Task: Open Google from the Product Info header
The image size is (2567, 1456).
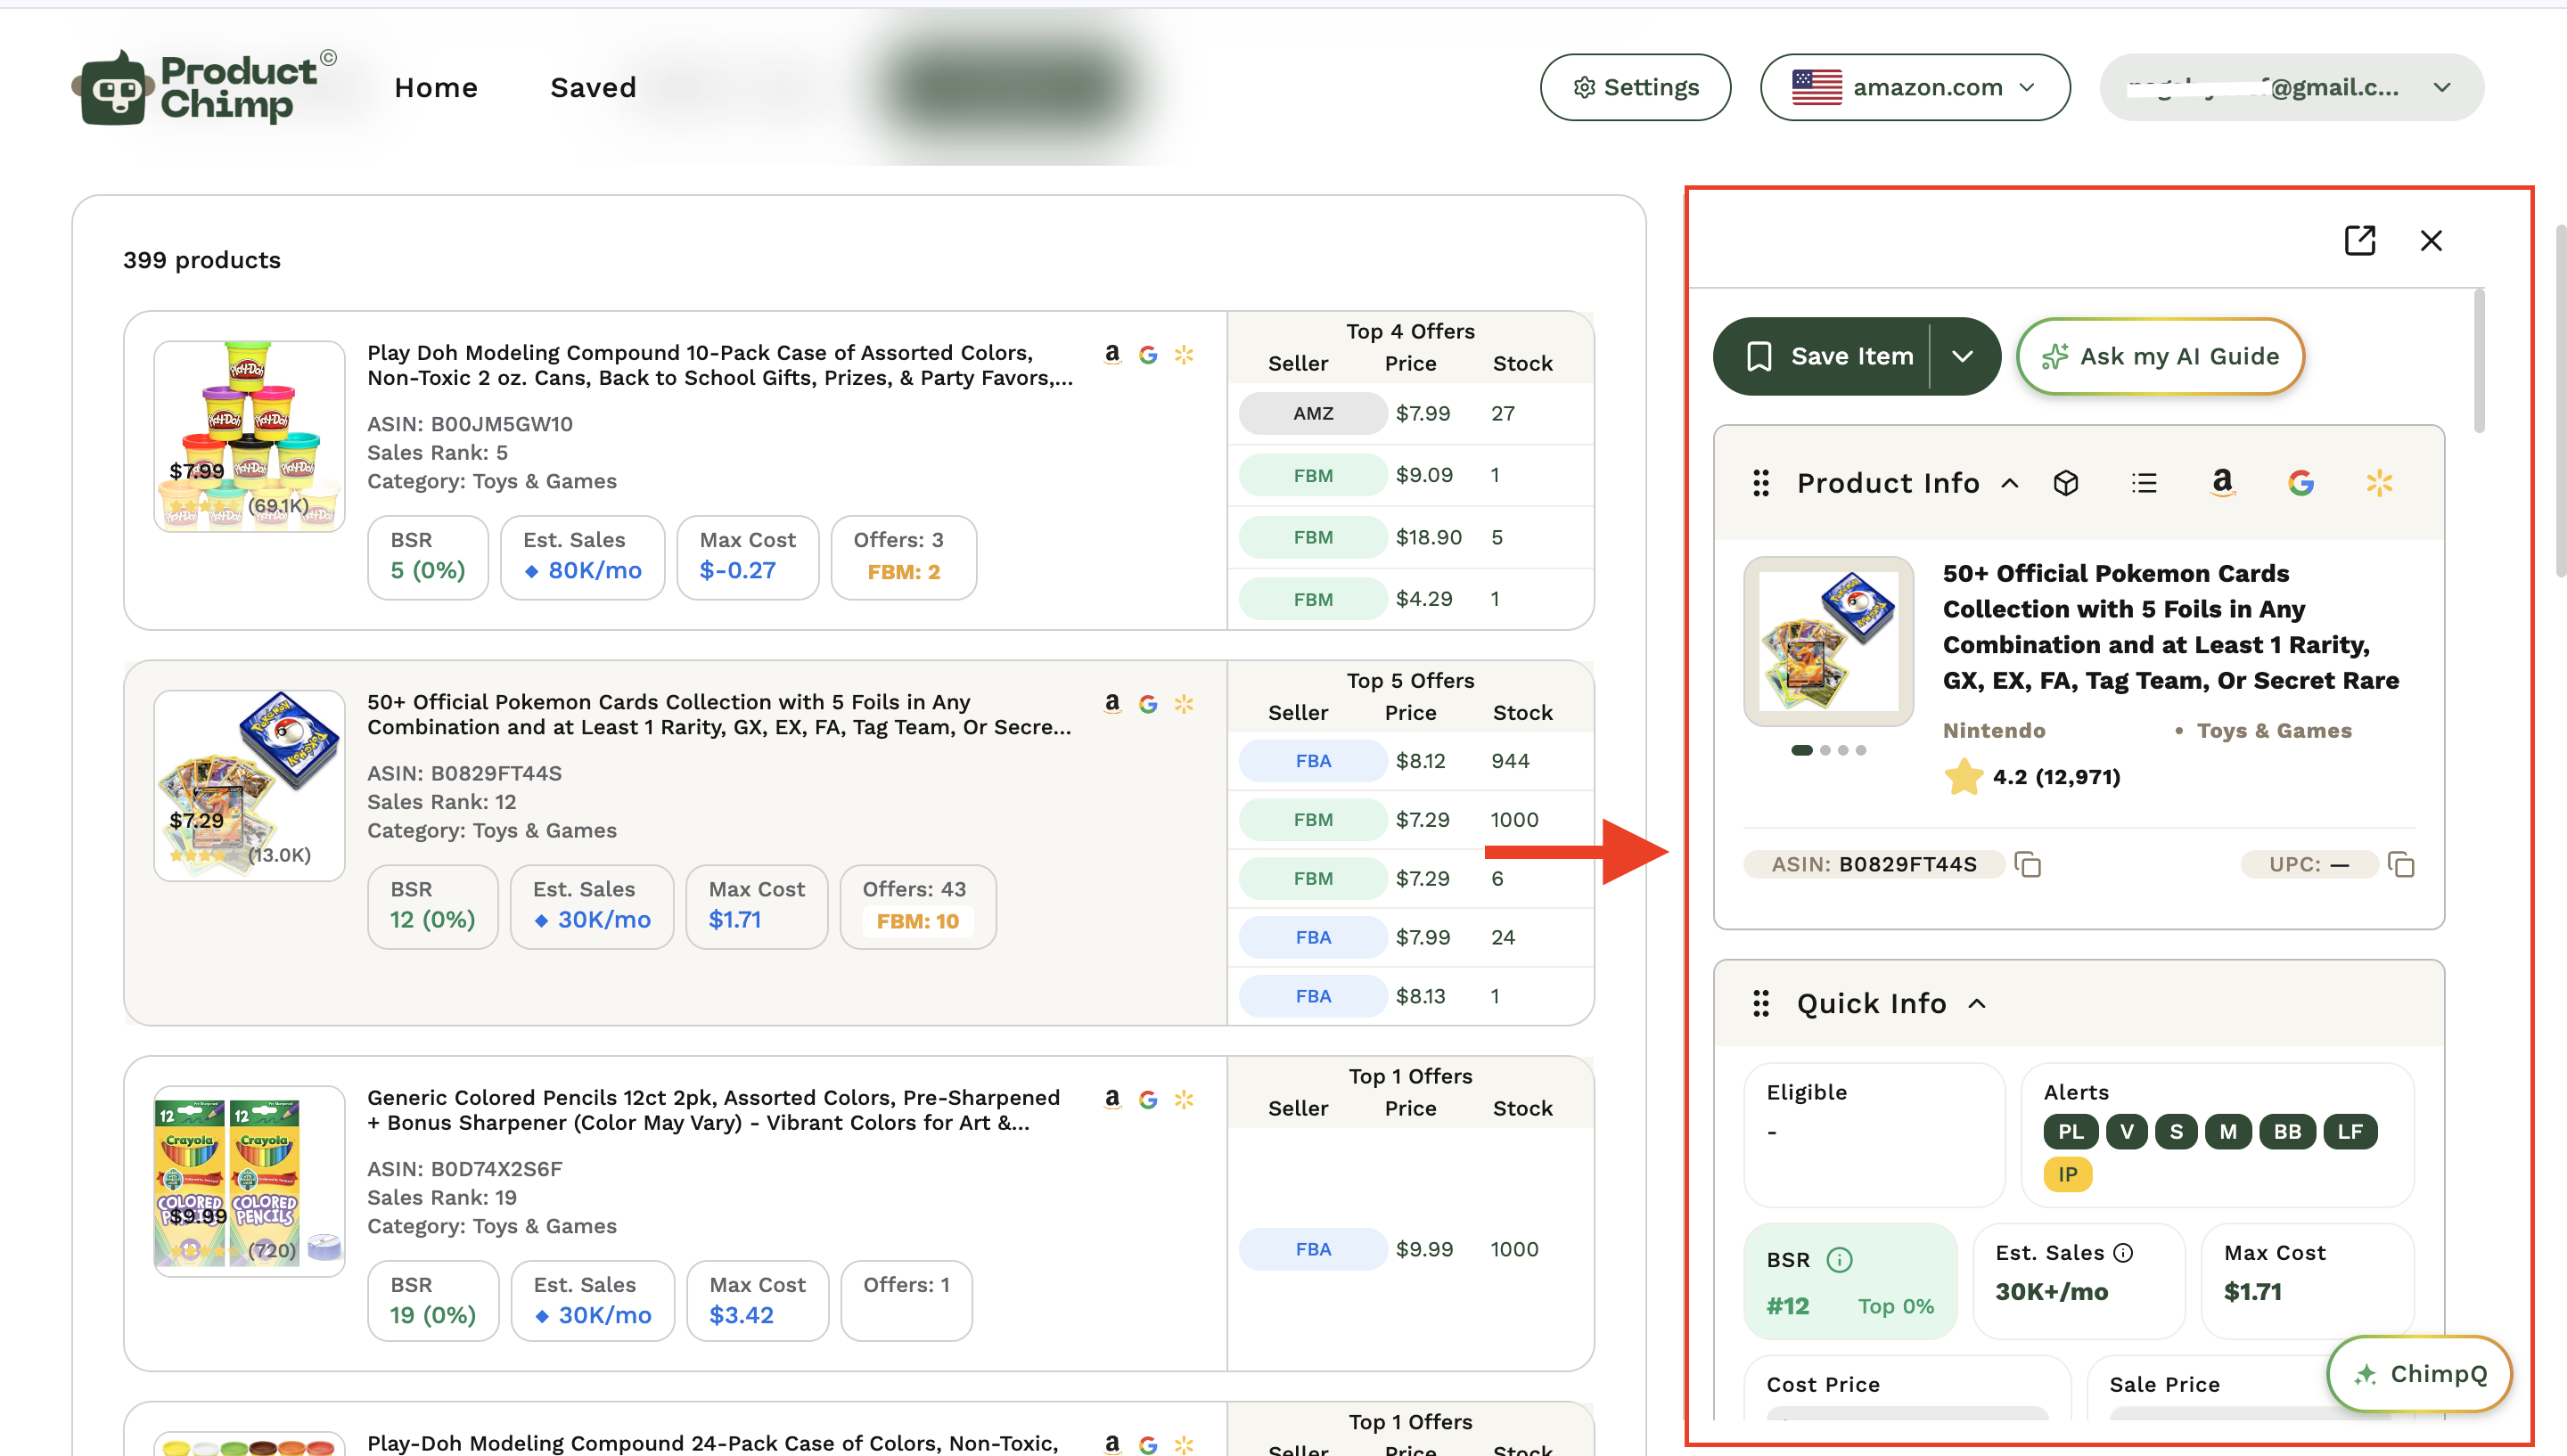Action: (x=2301, y=484)
